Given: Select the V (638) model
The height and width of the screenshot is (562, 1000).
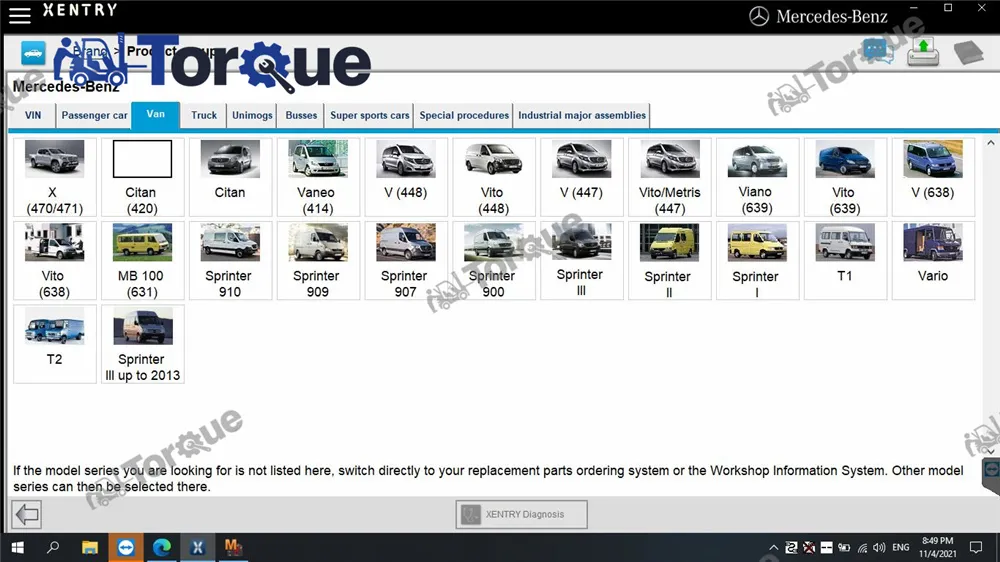Looking at the screenshot, I should [x=933, y=177].
